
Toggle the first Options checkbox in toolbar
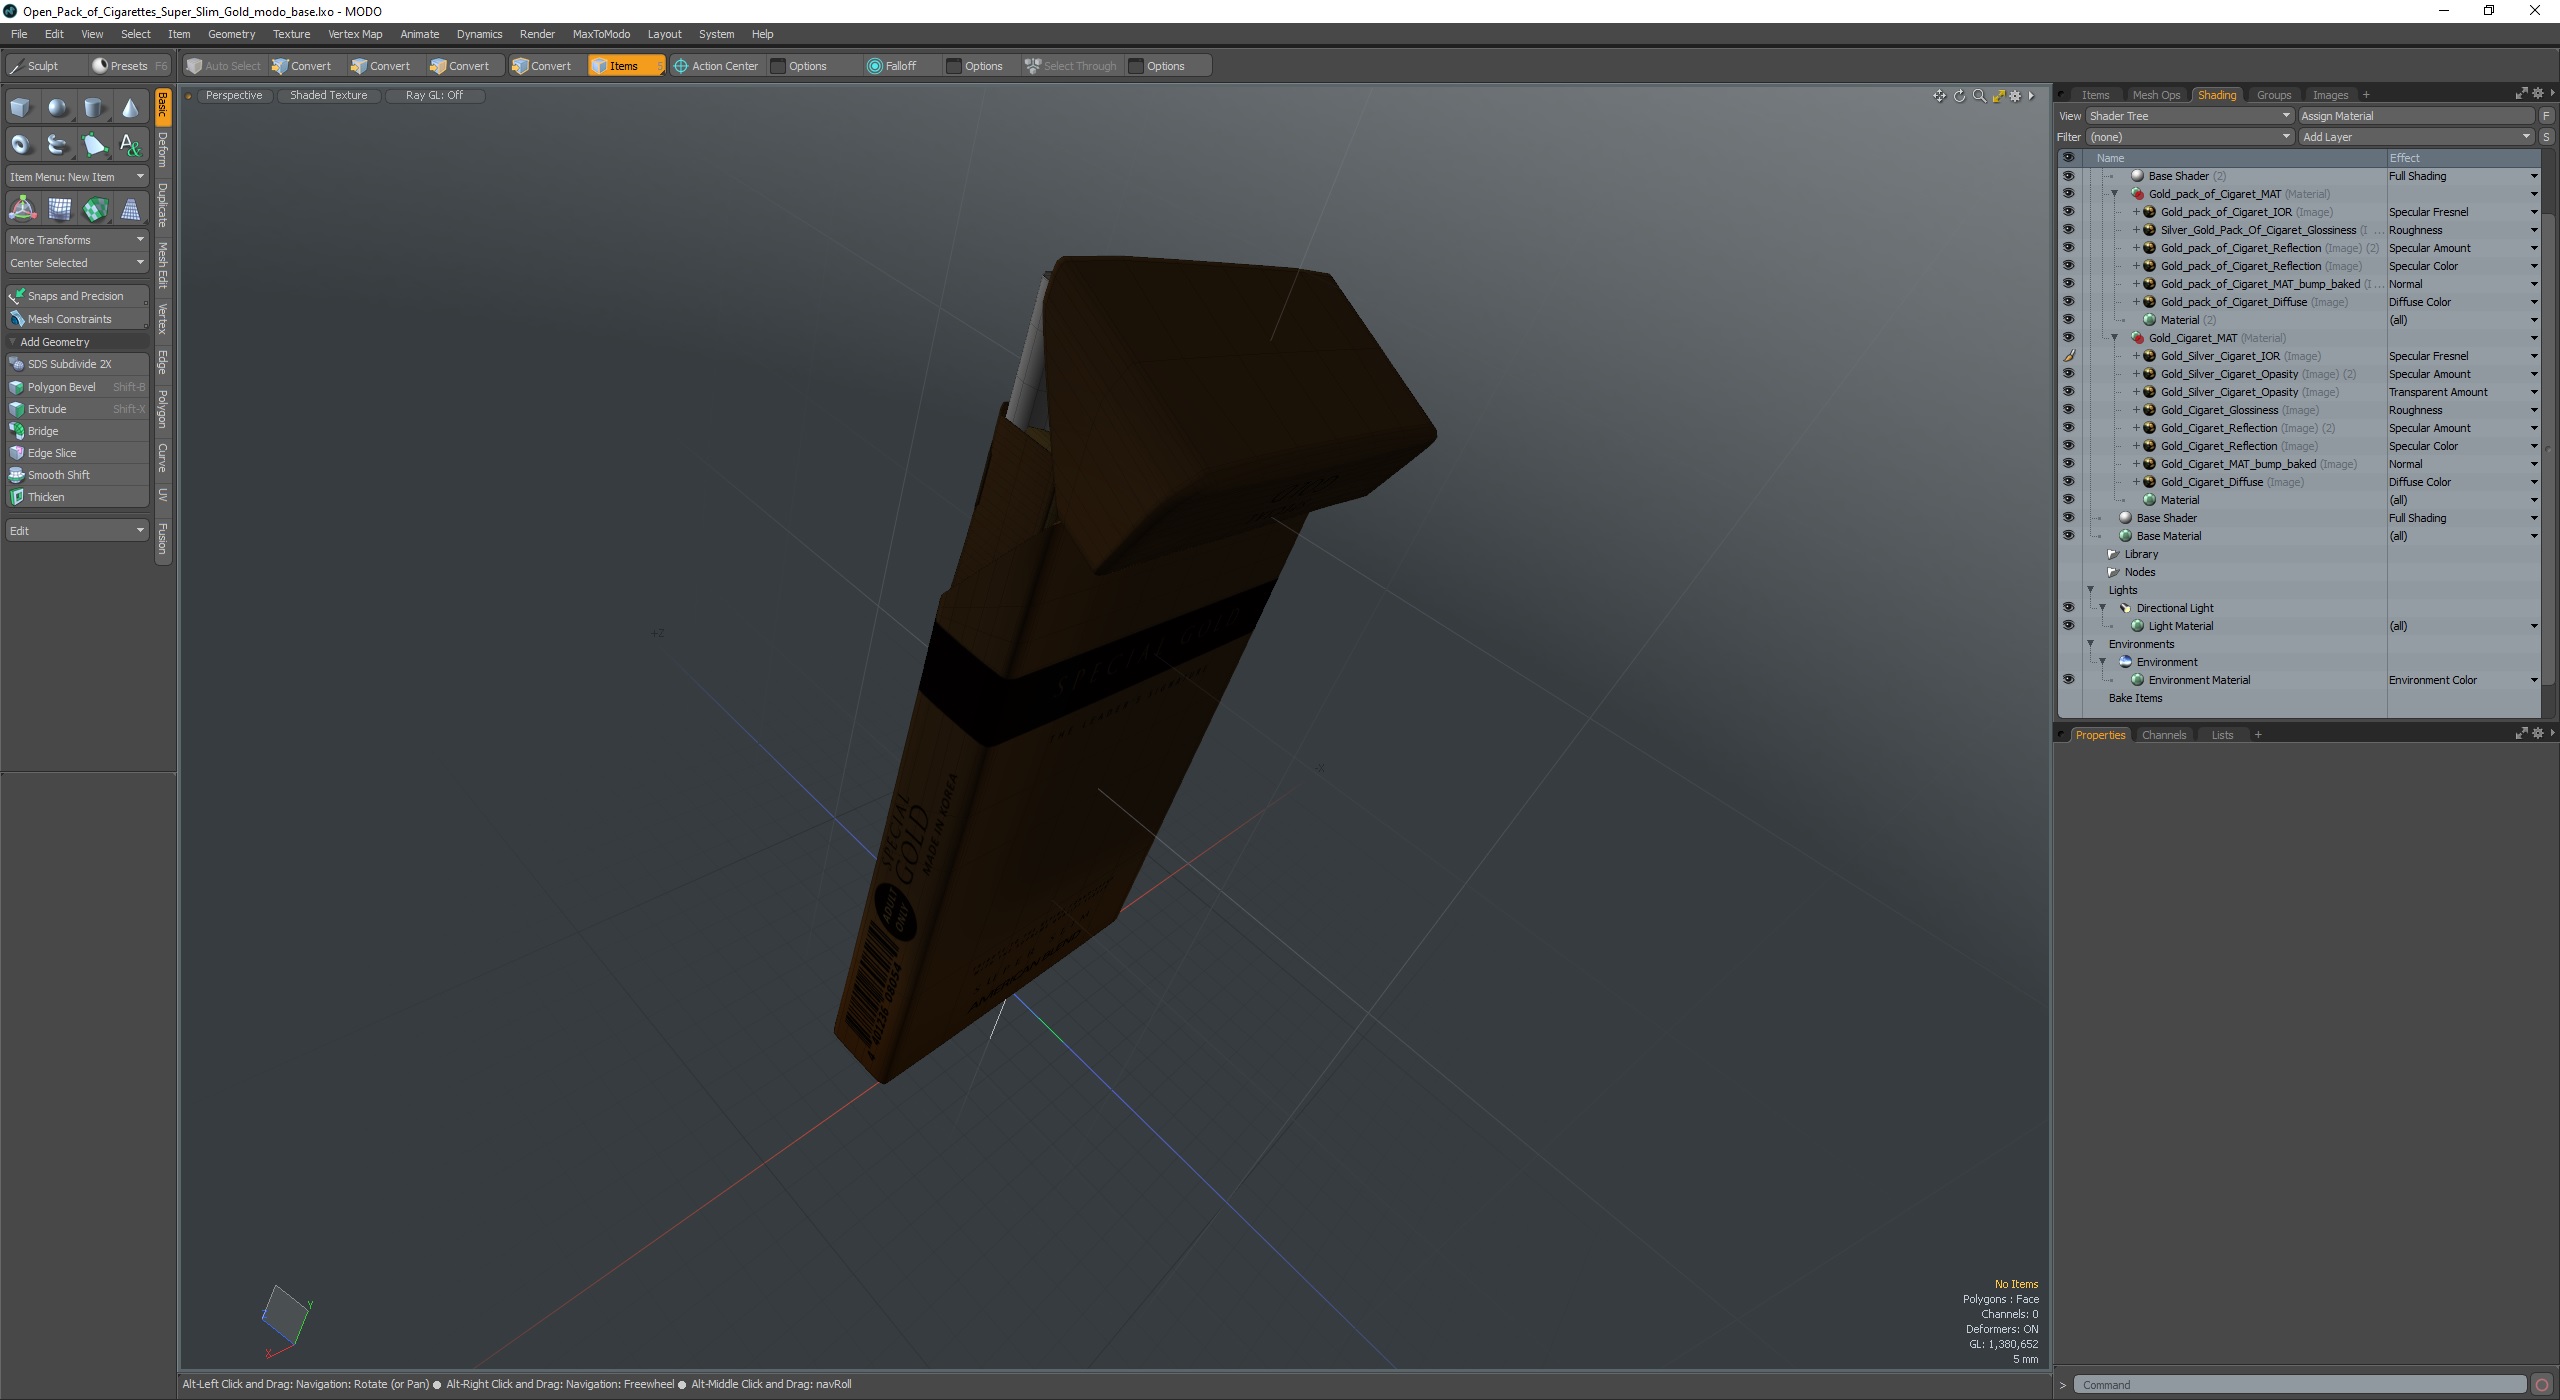(778, 66)
